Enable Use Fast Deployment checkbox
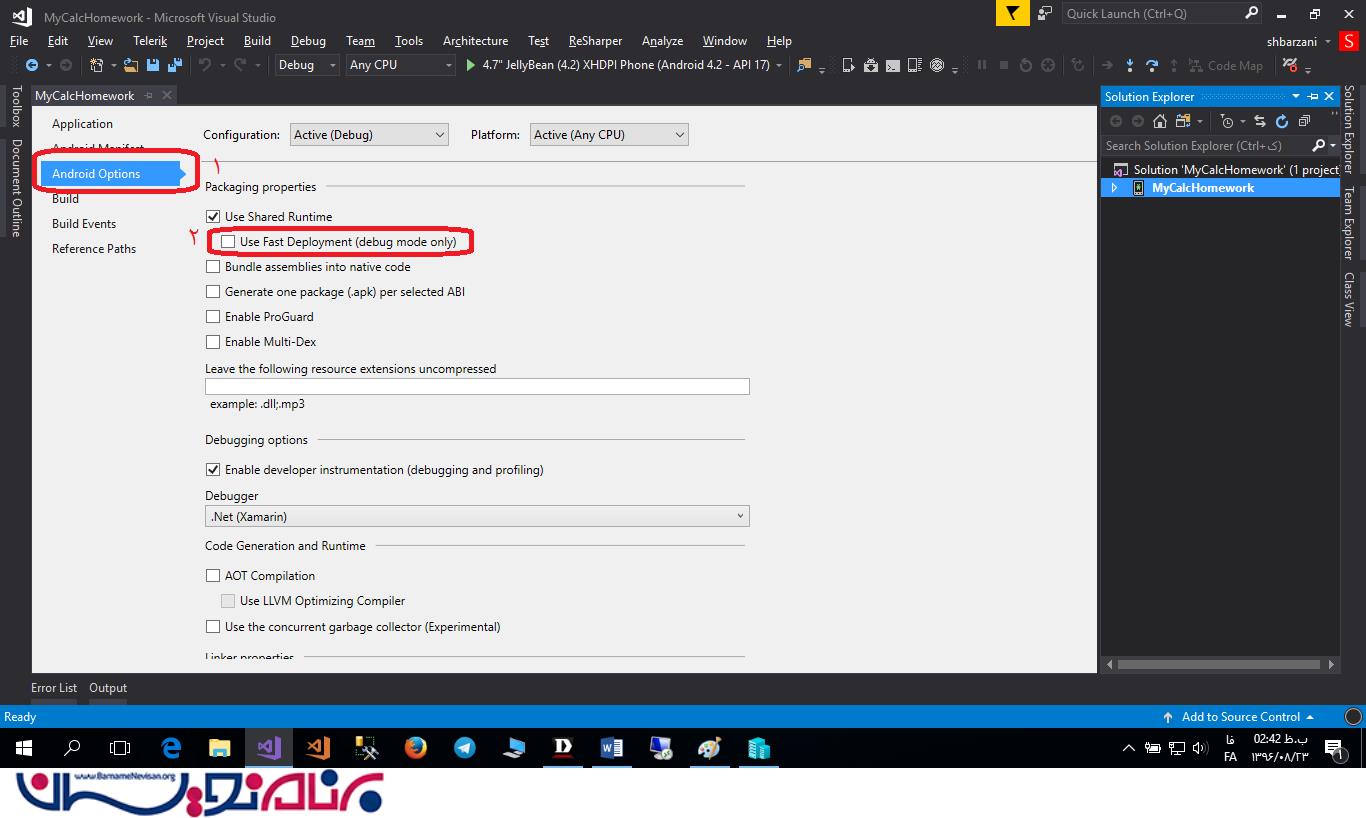 pos(228,242)
